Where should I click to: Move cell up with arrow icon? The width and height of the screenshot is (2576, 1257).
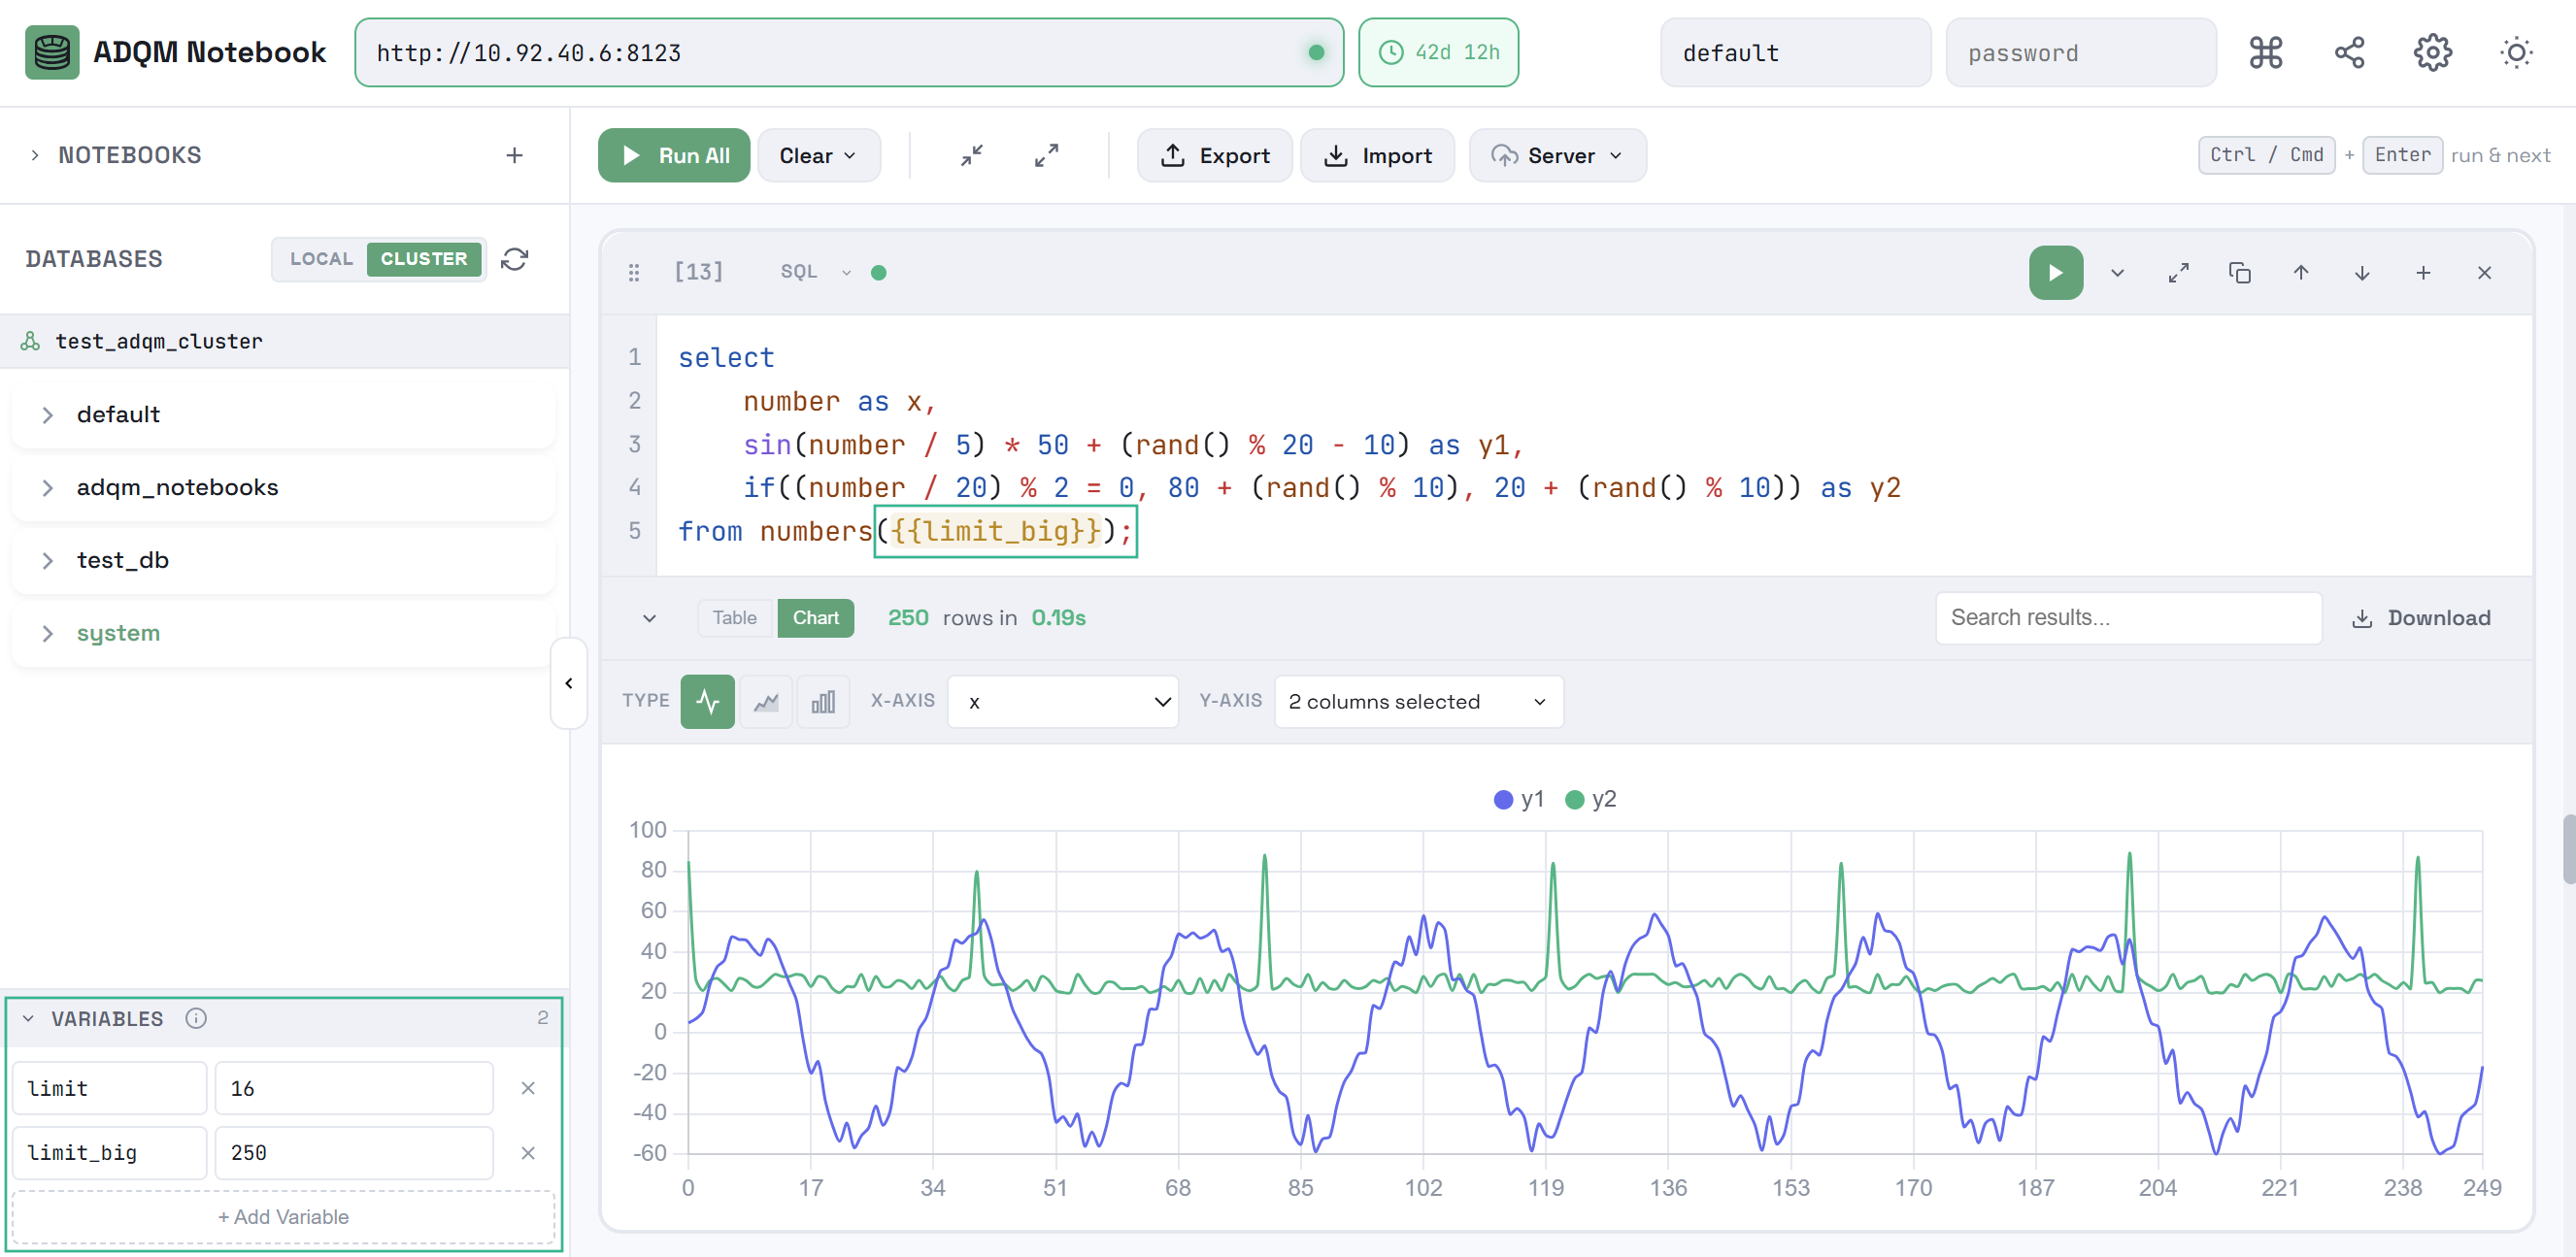click(2300, 272)
